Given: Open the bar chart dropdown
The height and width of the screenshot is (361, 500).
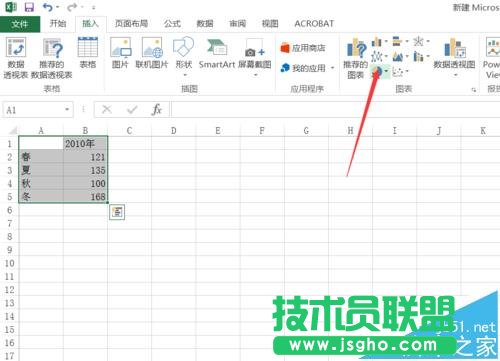Looking at the screenshot, I should point(407,42).
